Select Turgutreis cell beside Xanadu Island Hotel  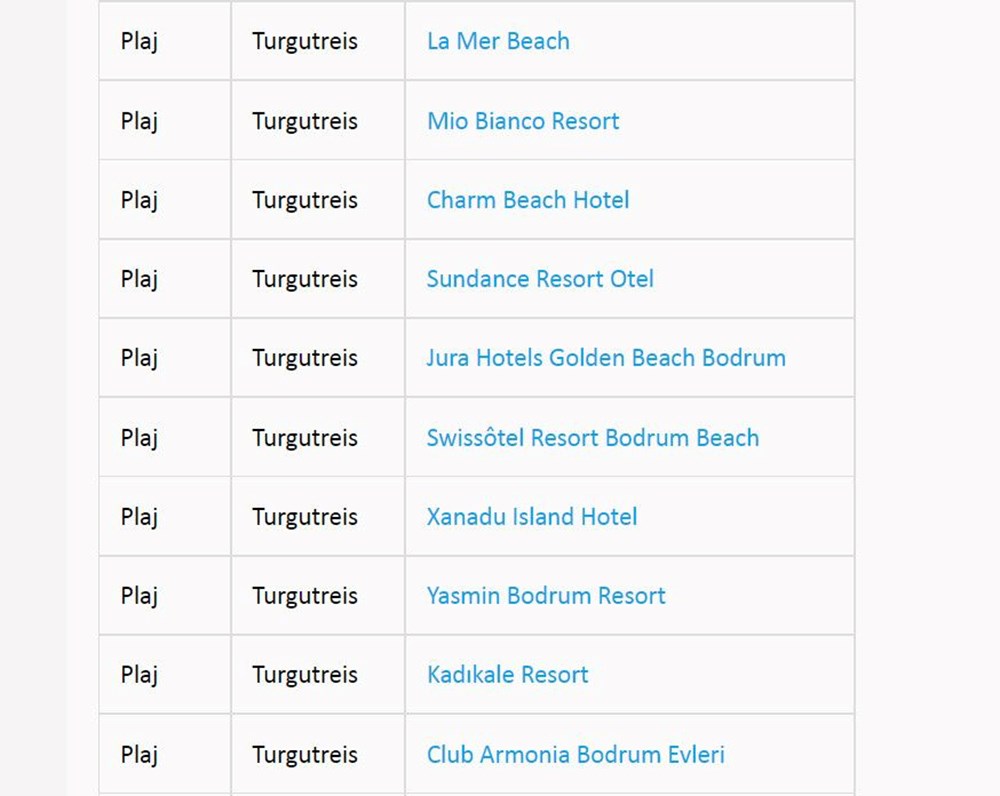coord(305,517)
